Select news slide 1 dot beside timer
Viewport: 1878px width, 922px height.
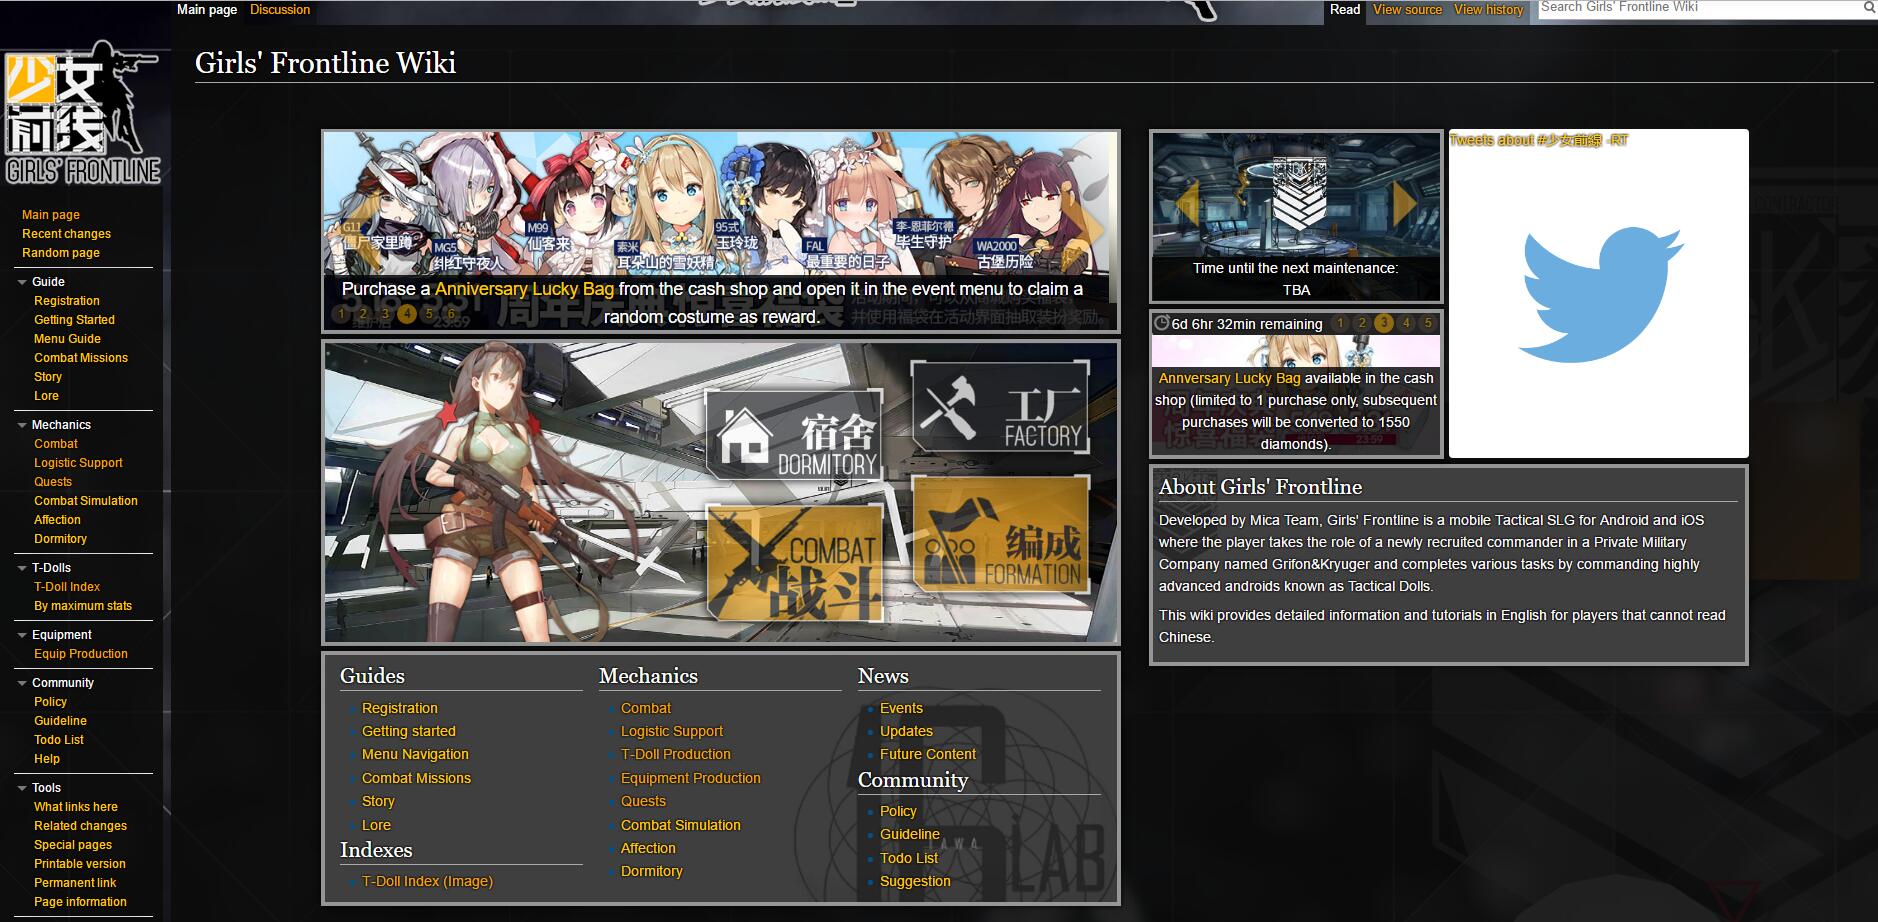point(1340,323)
